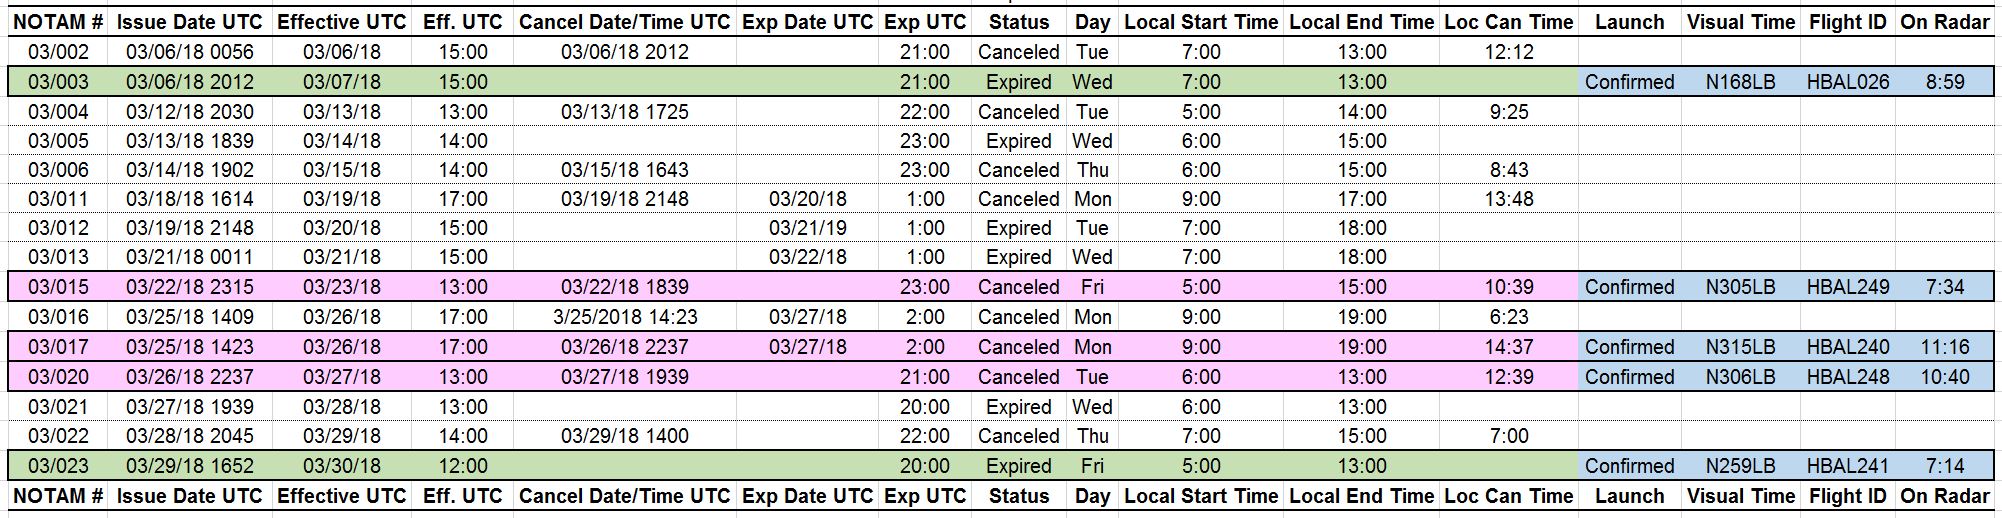Select the On Radar 11:16 cell
This screenshot has height=518, width=2002.
pos(1944,347)
